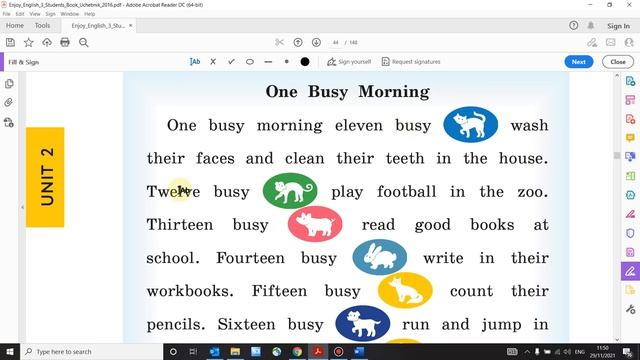
Task: Open Task View on the taskbar
Action: 193,351
